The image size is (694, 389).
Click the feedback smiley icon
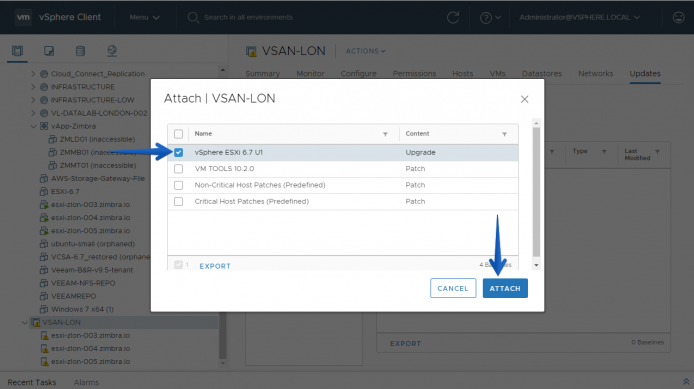tap(679, 17)
